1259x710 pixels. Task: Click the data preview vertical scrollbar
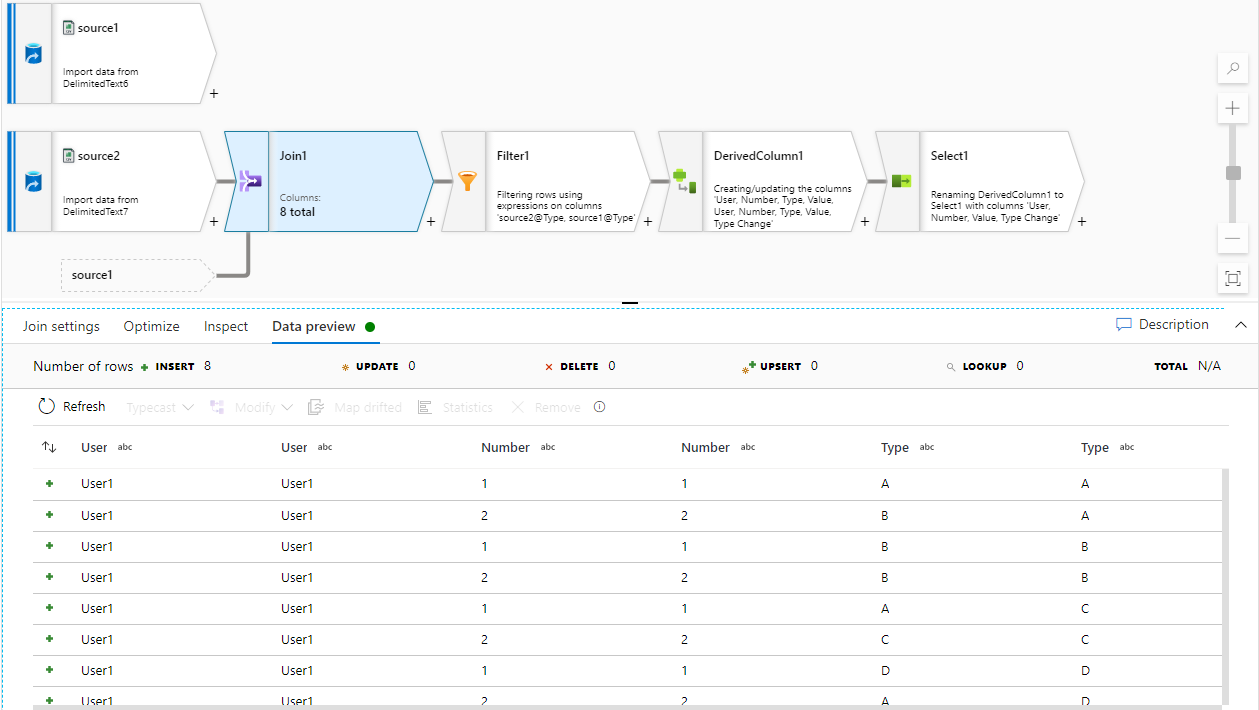(x=1224, y=587)
